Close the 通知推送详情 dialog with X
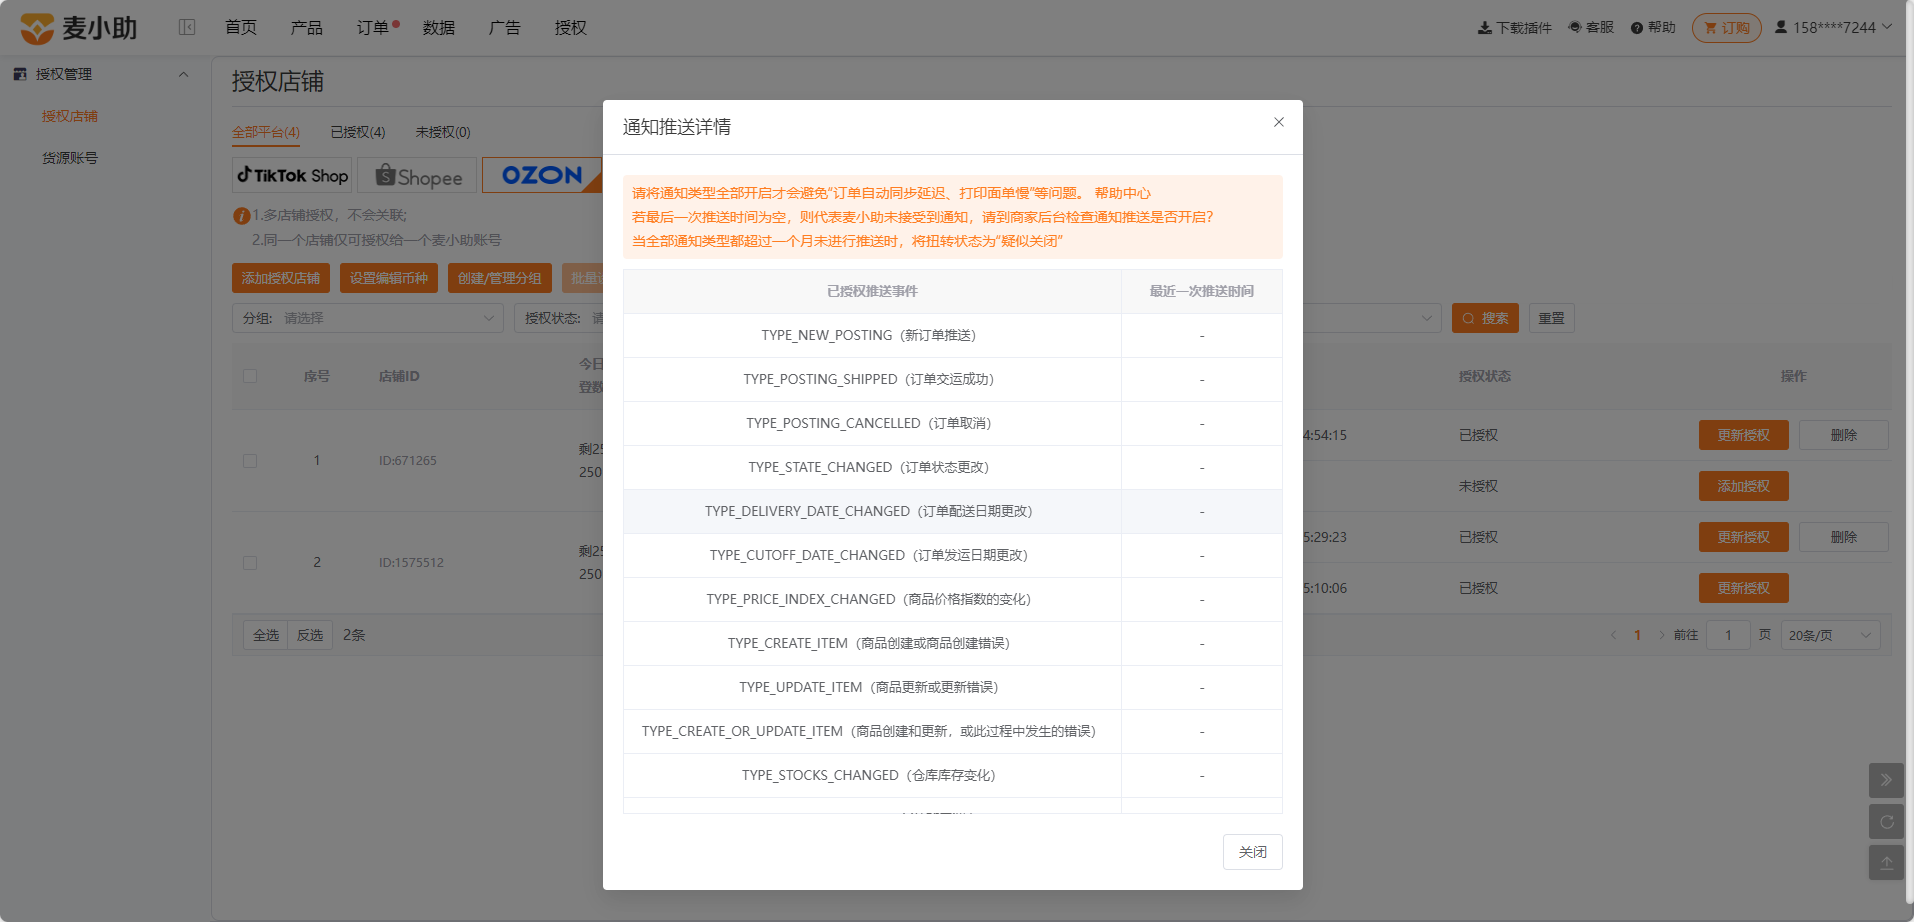The width and height of the screenshot is (1914, 922). (1279, 122)
